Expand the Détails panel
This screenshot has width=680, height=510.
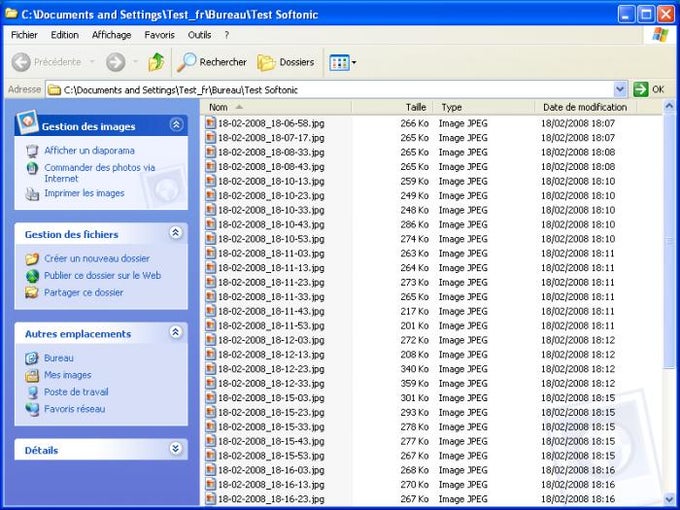tap(176, 448)
